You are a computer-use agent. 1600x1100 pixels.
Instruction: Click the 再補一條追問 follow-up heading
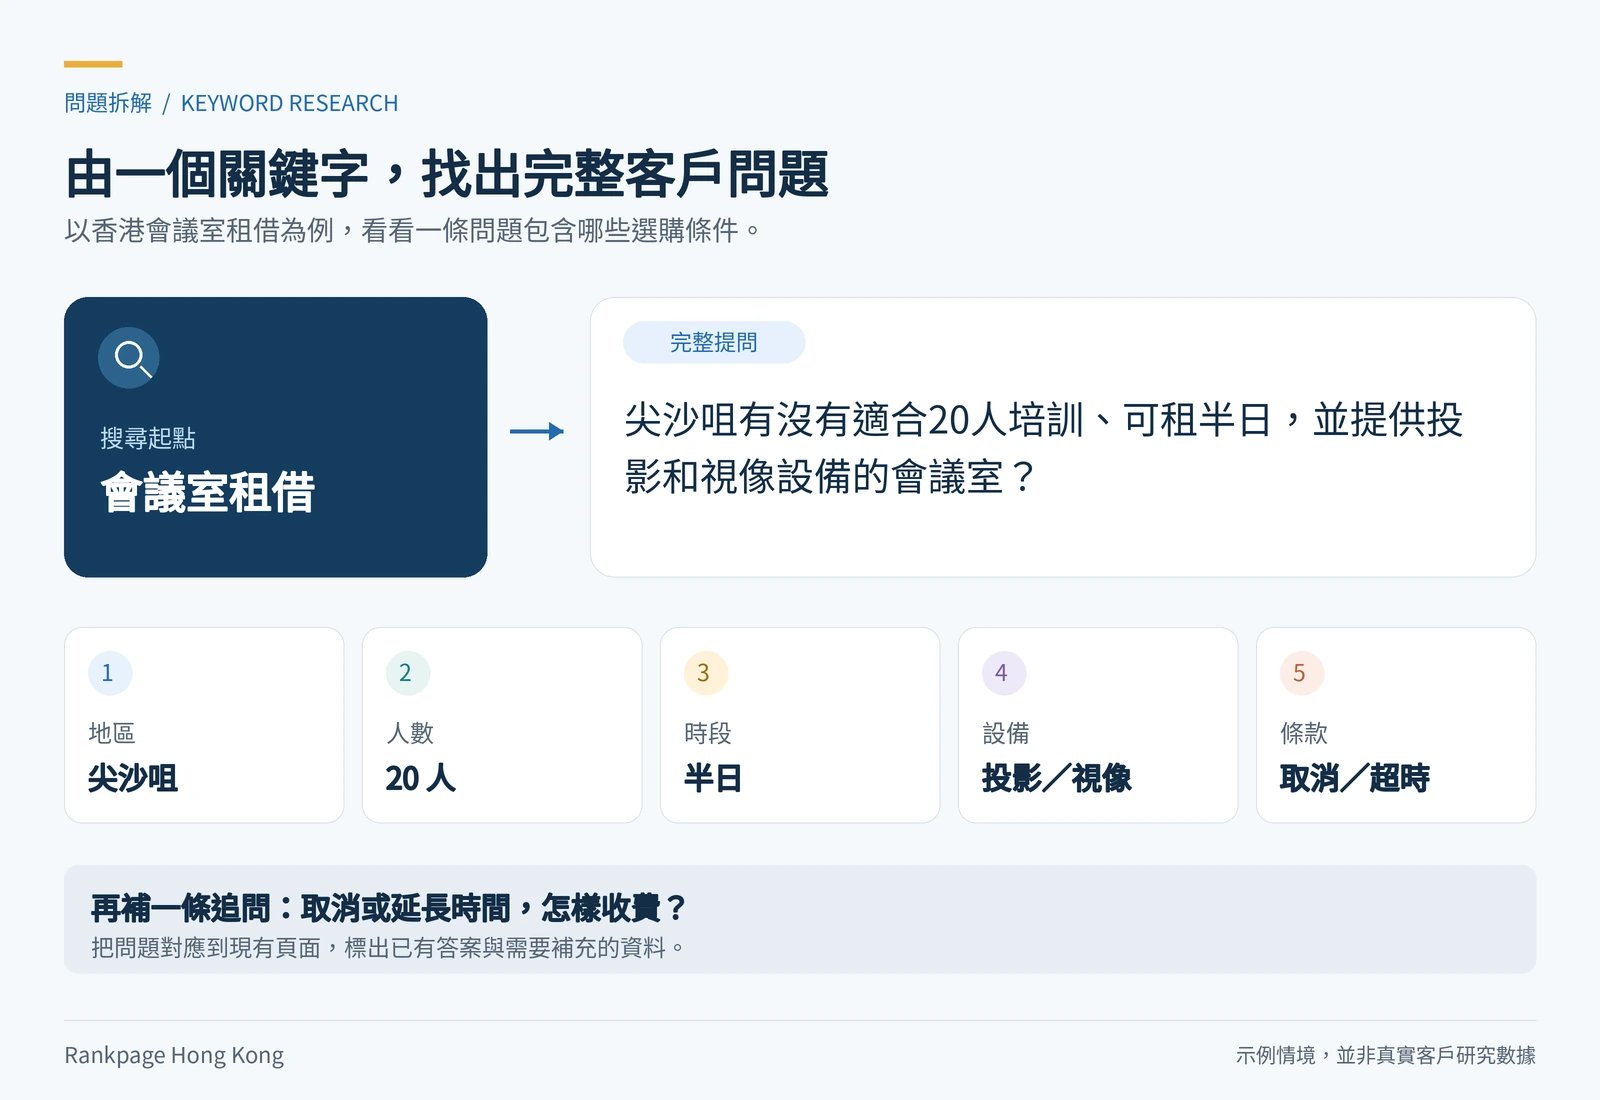(388, 907)
